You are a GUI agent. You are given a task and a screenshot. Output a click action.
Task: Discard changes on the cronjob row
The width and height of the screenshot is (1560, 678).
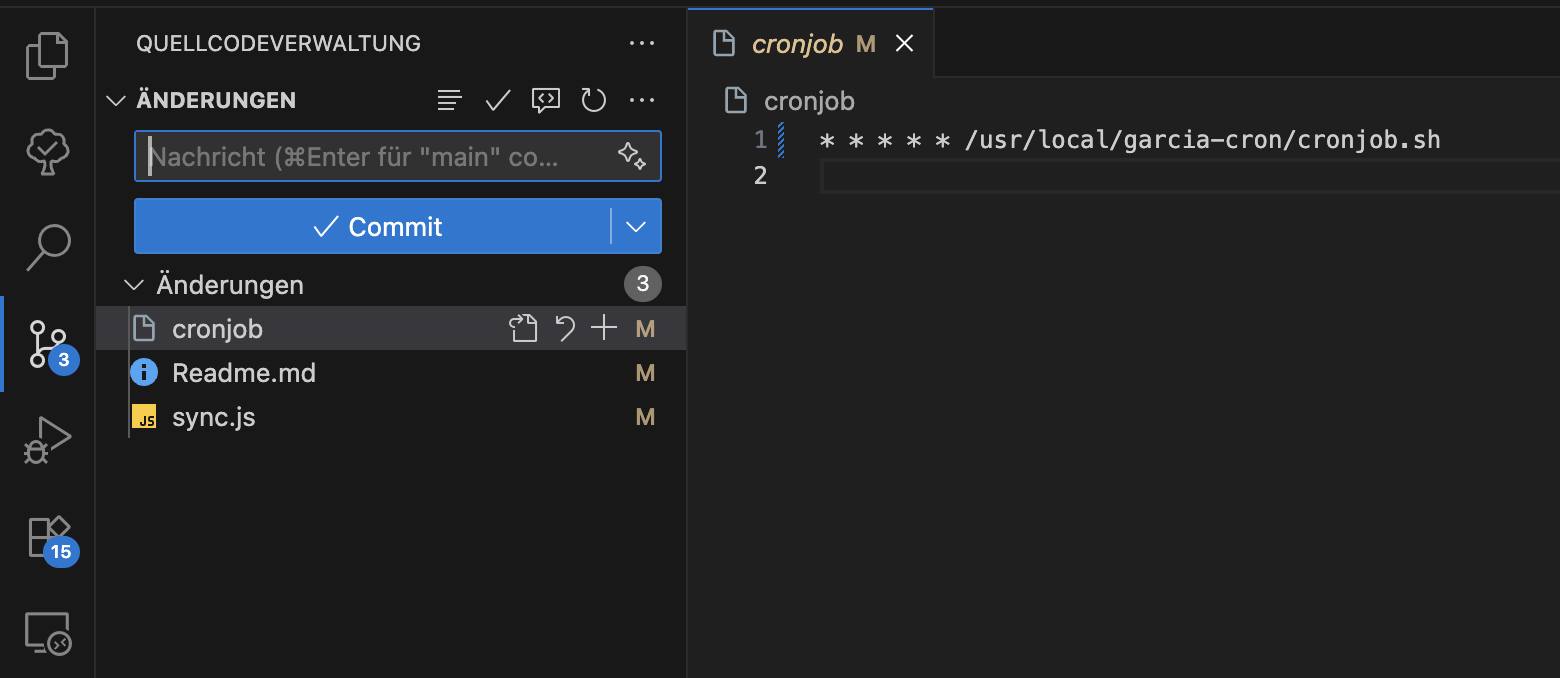pos(566,328)
